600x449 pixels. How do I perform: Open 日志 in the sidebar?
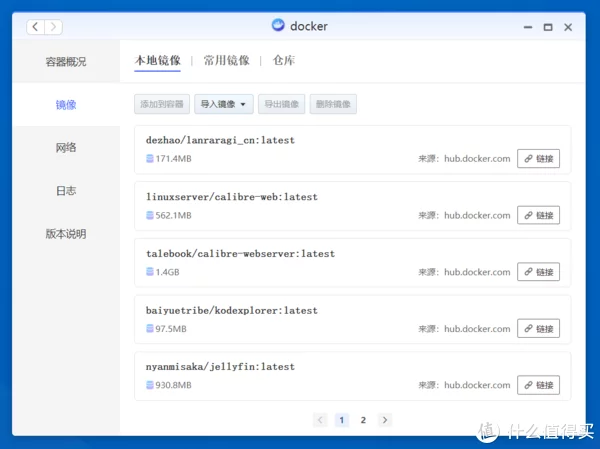click(x=66, y=191)
